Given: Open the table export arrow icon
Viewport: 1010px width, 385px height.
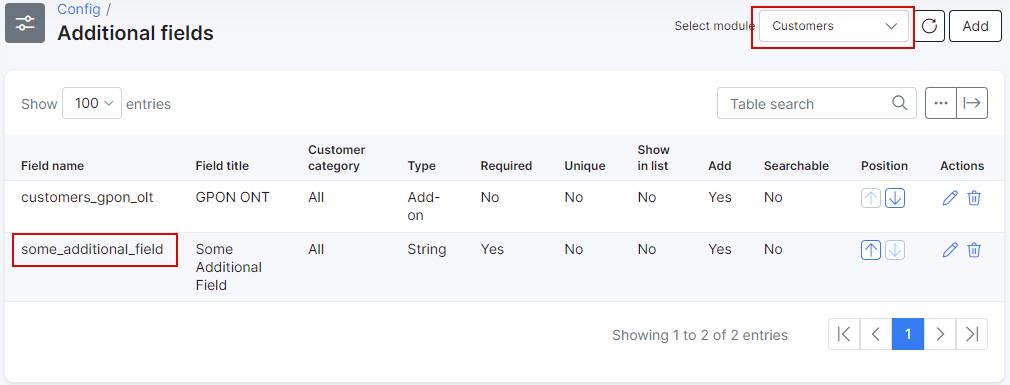Looking at the screenshot, I should (972, 103).
